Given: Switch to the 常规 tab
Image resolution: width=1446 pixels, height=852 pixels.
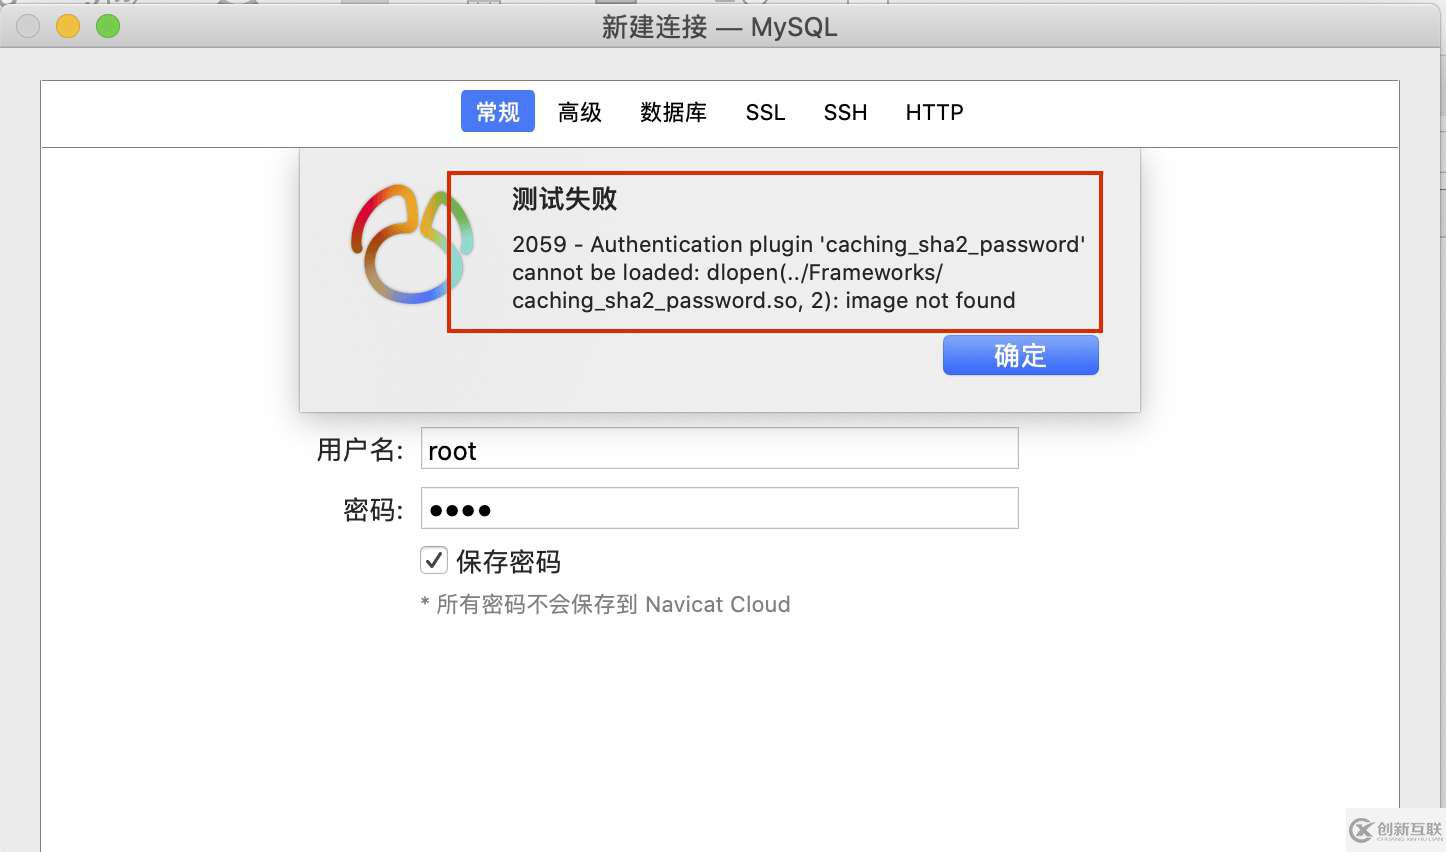Looking at the screenshot, I should 498,112.
